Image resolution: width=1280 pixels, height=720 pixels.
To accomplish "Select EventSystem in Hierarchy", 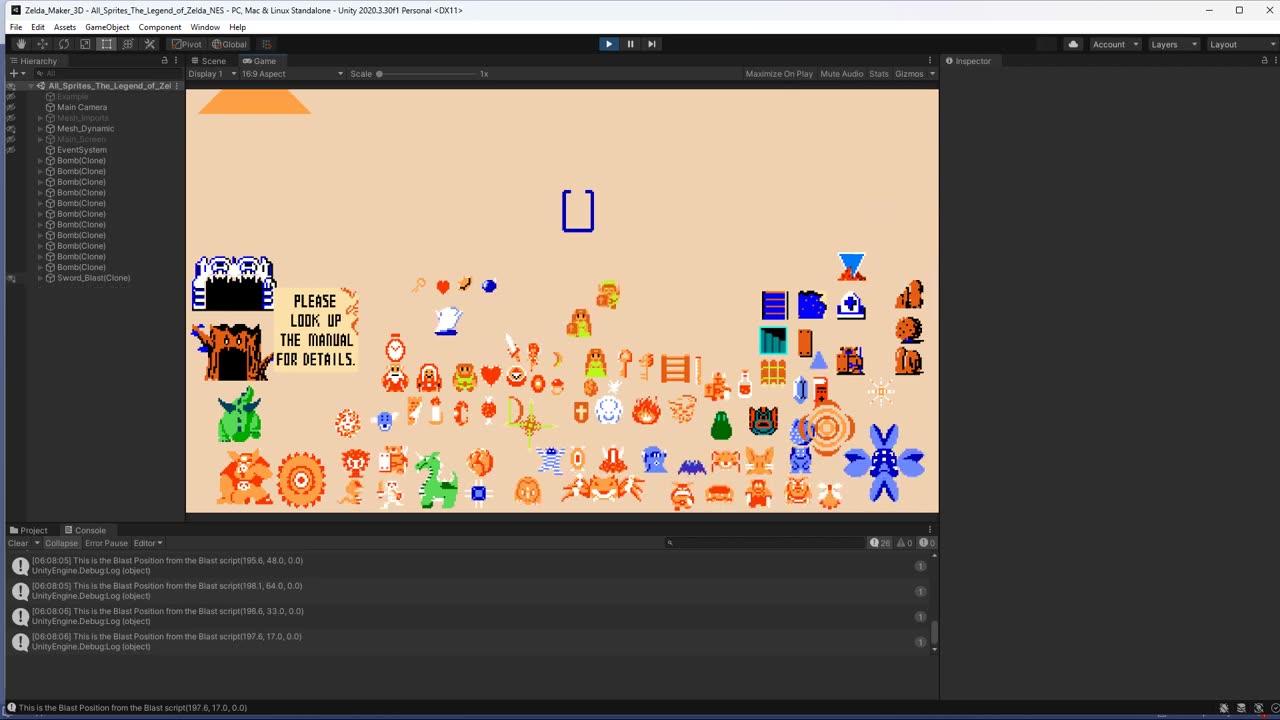I will point(82,150).
